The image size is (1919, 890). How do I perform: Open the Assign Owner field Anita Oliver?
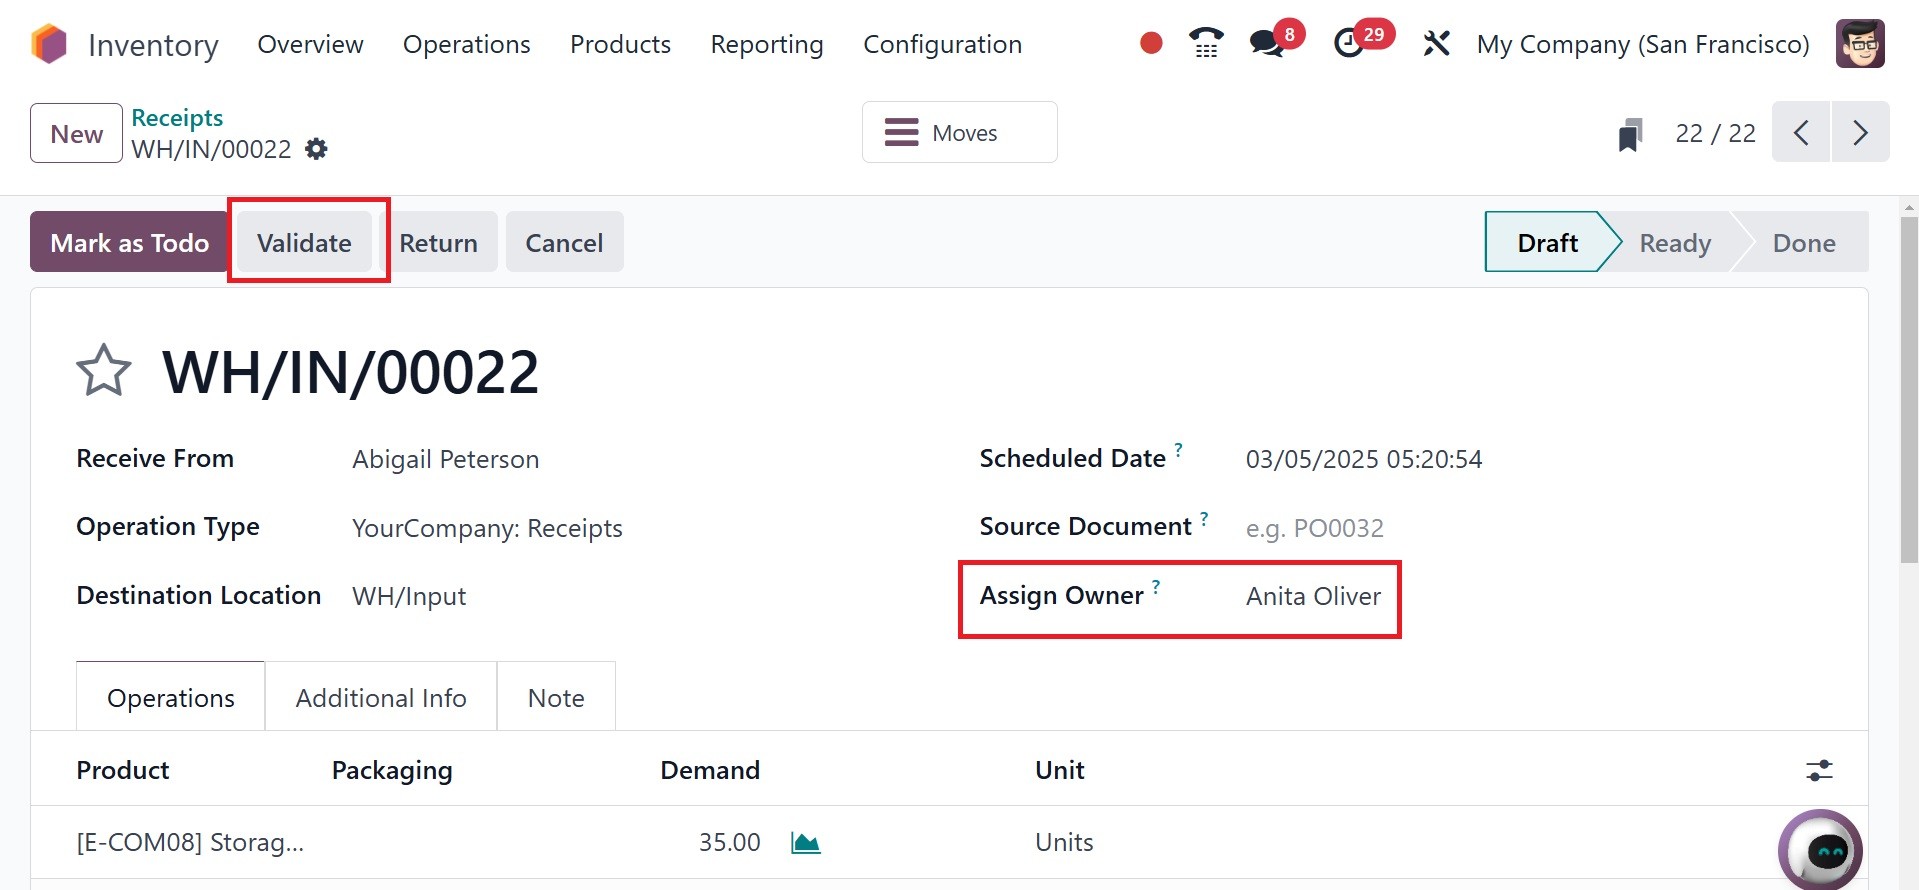1313,596
